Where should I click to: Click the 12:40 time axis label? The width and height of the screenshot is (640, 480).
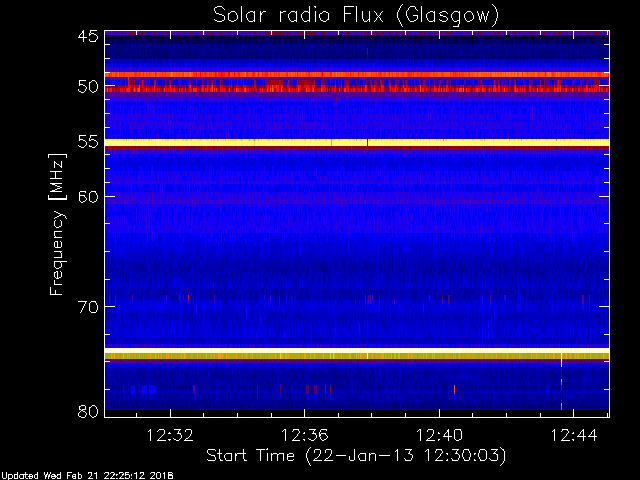click(x=439, y=435)
